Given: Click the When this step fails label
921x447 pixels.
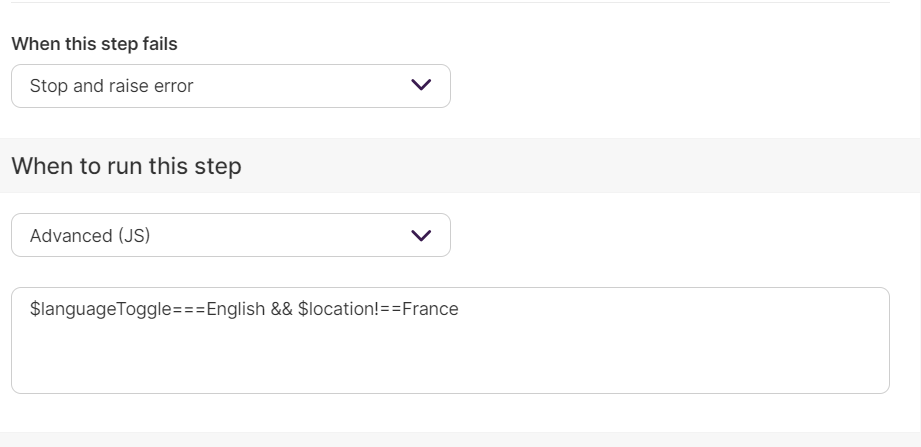Looking at the screenshot, I should pyautogui.click(x=95, y=44).
